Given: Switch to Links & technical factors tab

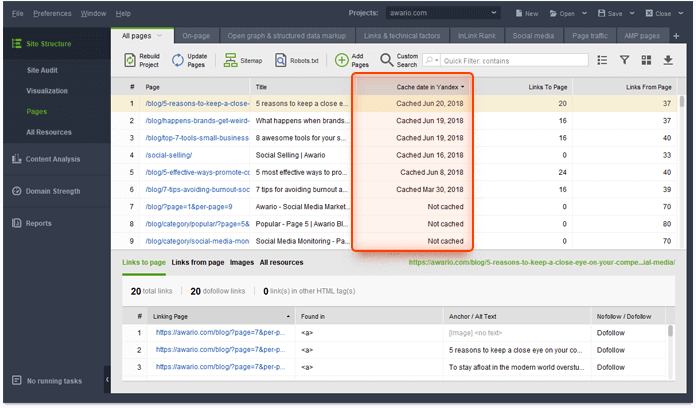Looking at the screenshot, I should [402, 36].
